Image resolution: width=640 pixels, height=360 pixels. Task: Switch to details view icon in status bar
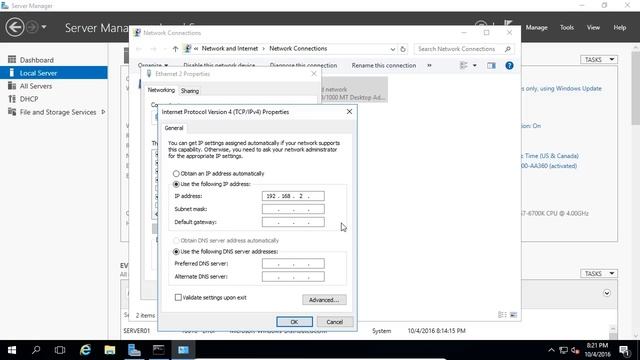point(502,315)
